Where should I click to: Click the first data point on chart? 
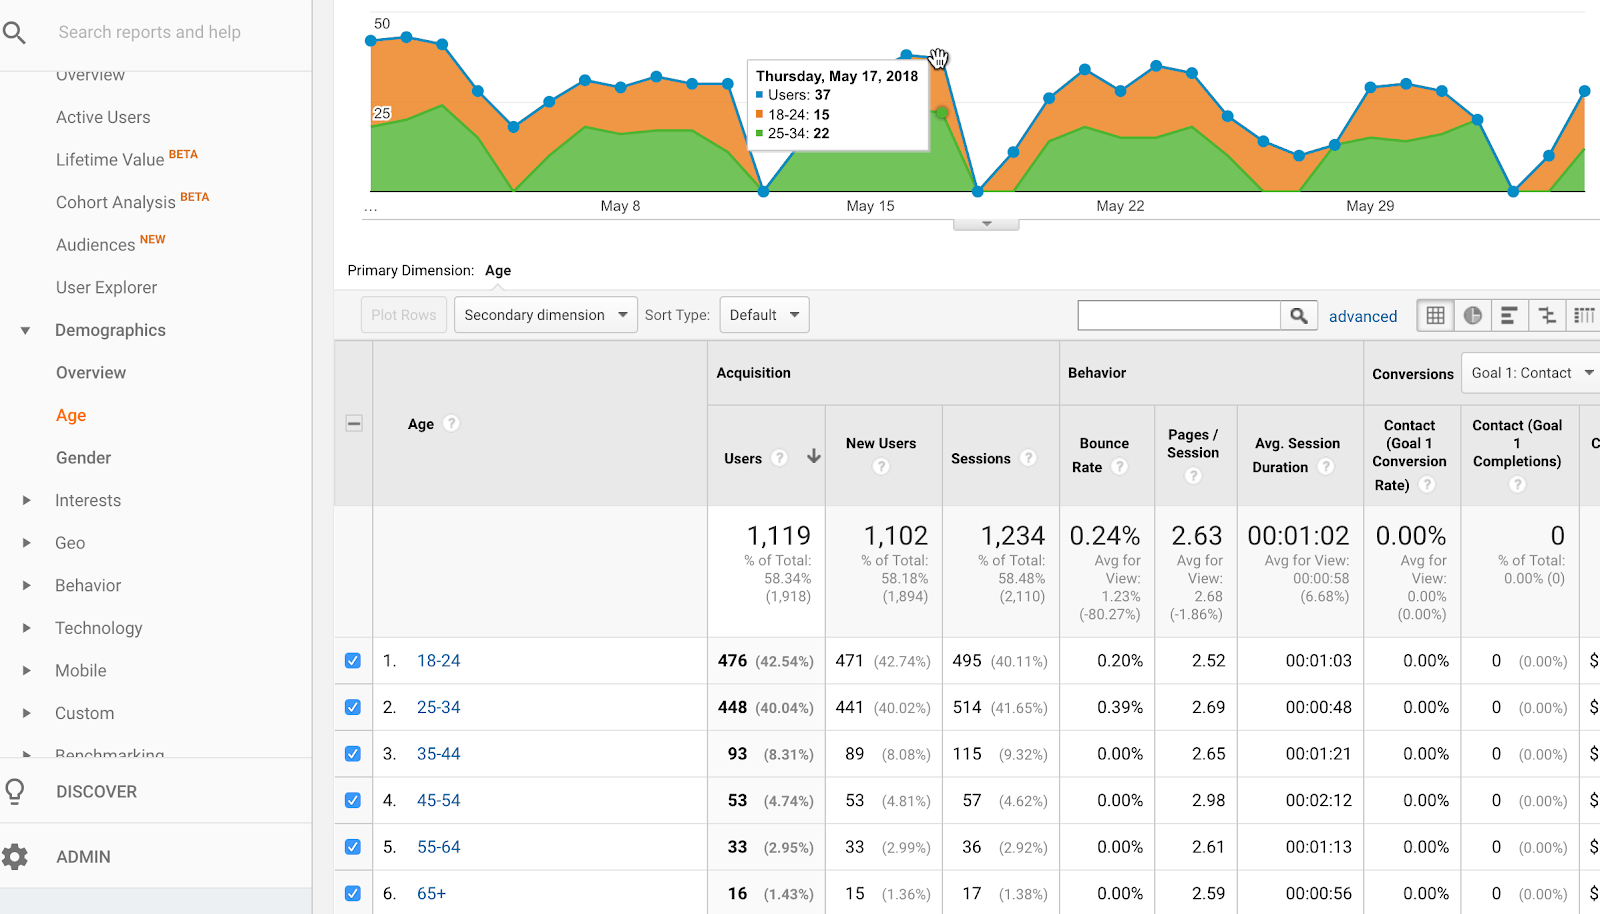coord(371,41)
